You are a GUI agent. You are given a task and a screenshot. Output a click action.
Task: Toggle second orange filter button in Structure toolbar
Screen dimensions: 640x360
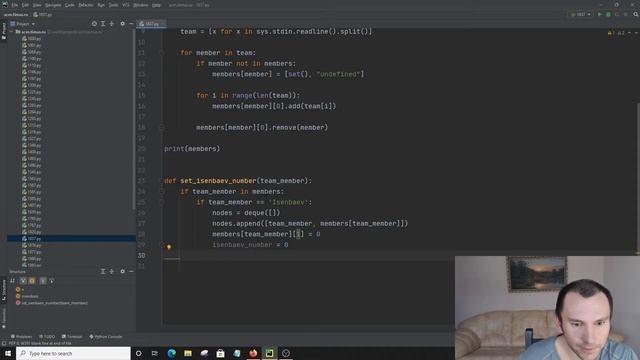pyautogui.click(x=32, y=281)
